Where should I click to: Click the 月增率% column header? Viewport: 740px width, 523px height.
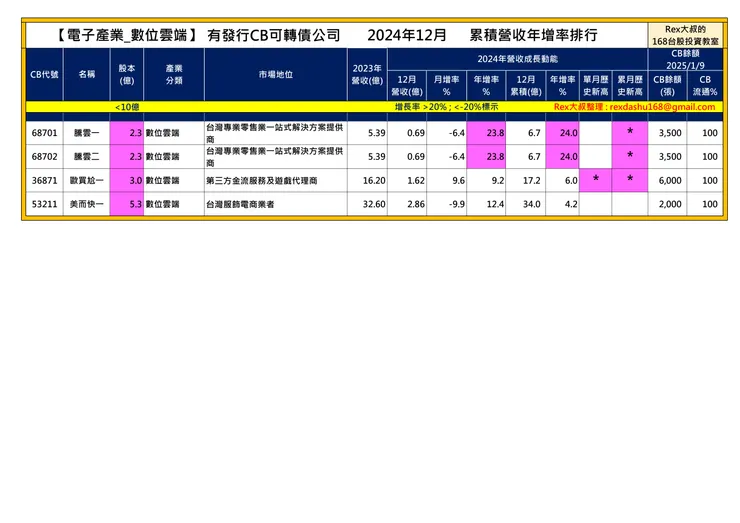click(446, 85)
